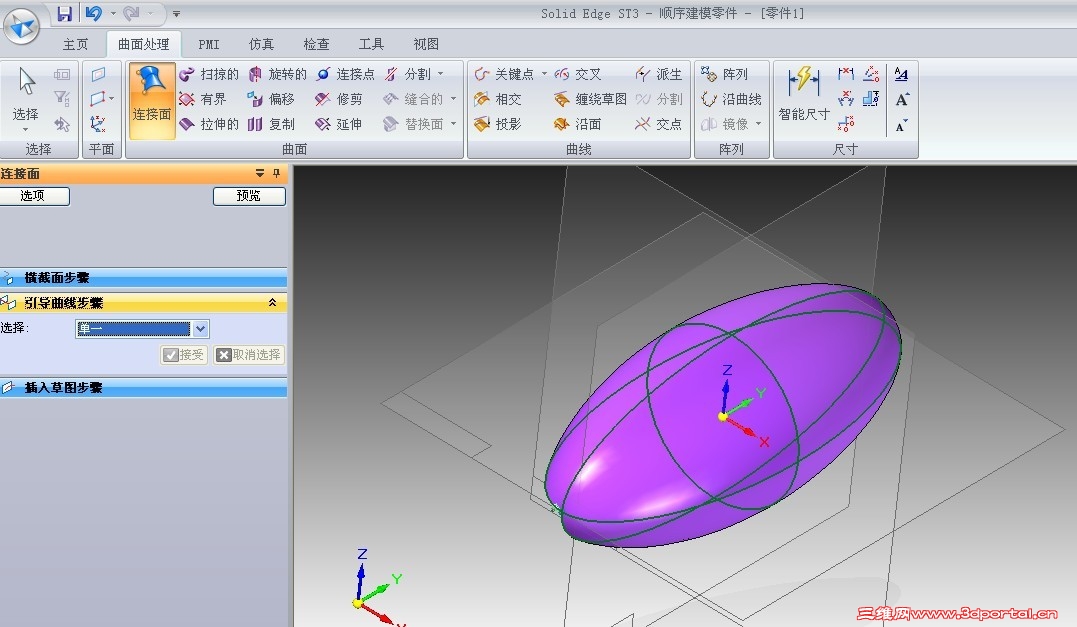Select the 沿曲线 pattern along curve tool
Viewport: 1077px width, 627px height.
tap(731, 100)
